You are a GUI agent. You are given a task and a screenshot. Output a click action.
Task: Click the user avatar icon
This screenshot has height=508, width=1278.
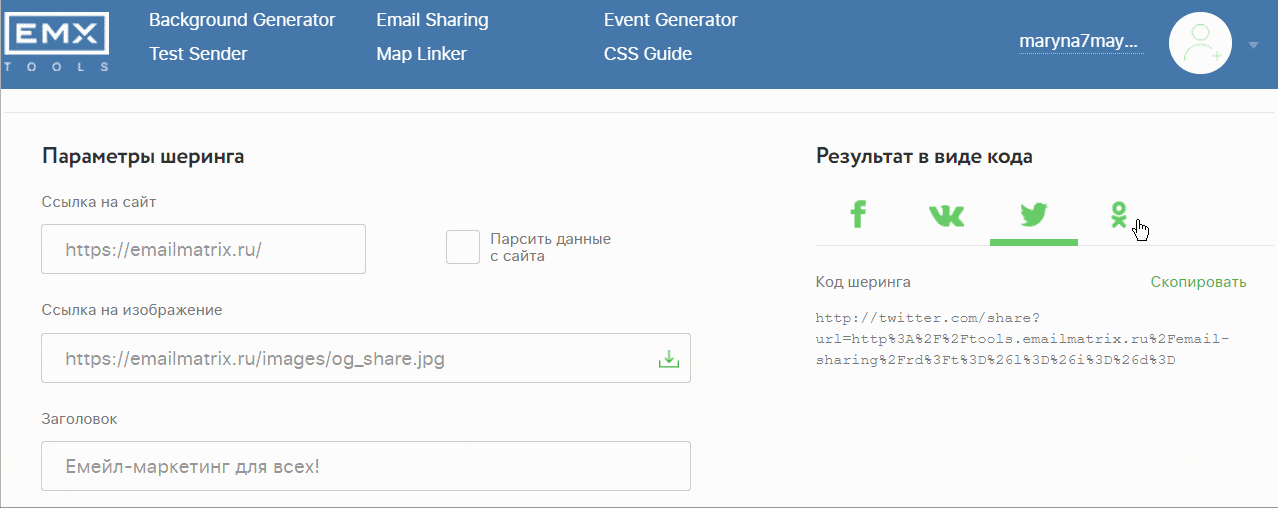pyautogui.click(x=1200, y=43)
